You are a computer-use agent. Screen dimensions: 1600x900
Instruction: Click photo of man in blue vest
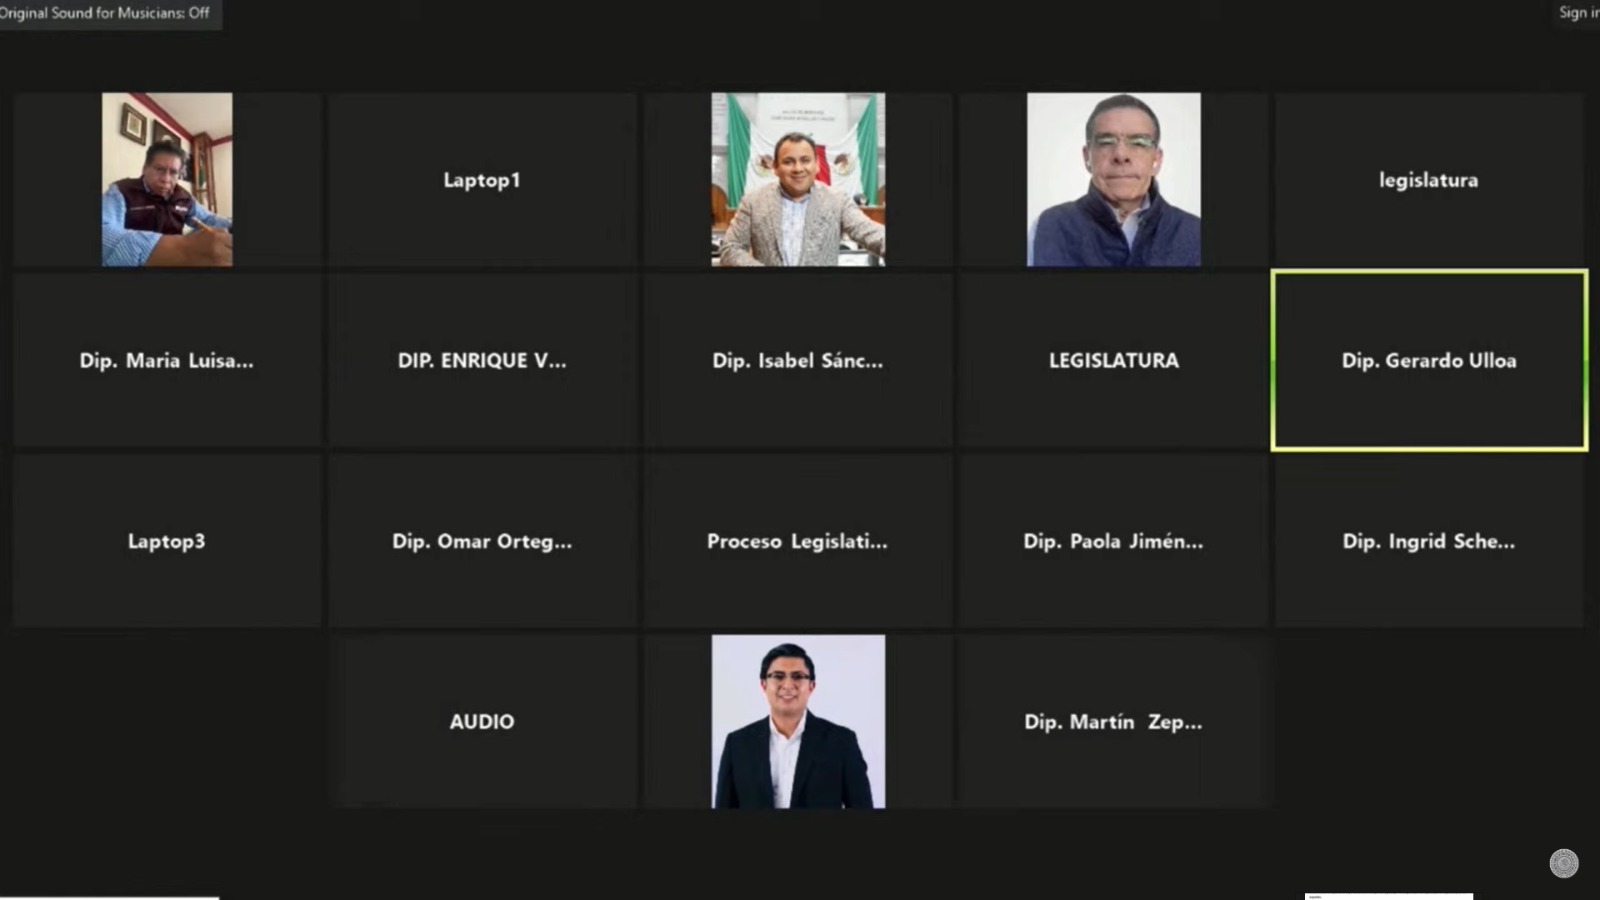(1113, 180)
